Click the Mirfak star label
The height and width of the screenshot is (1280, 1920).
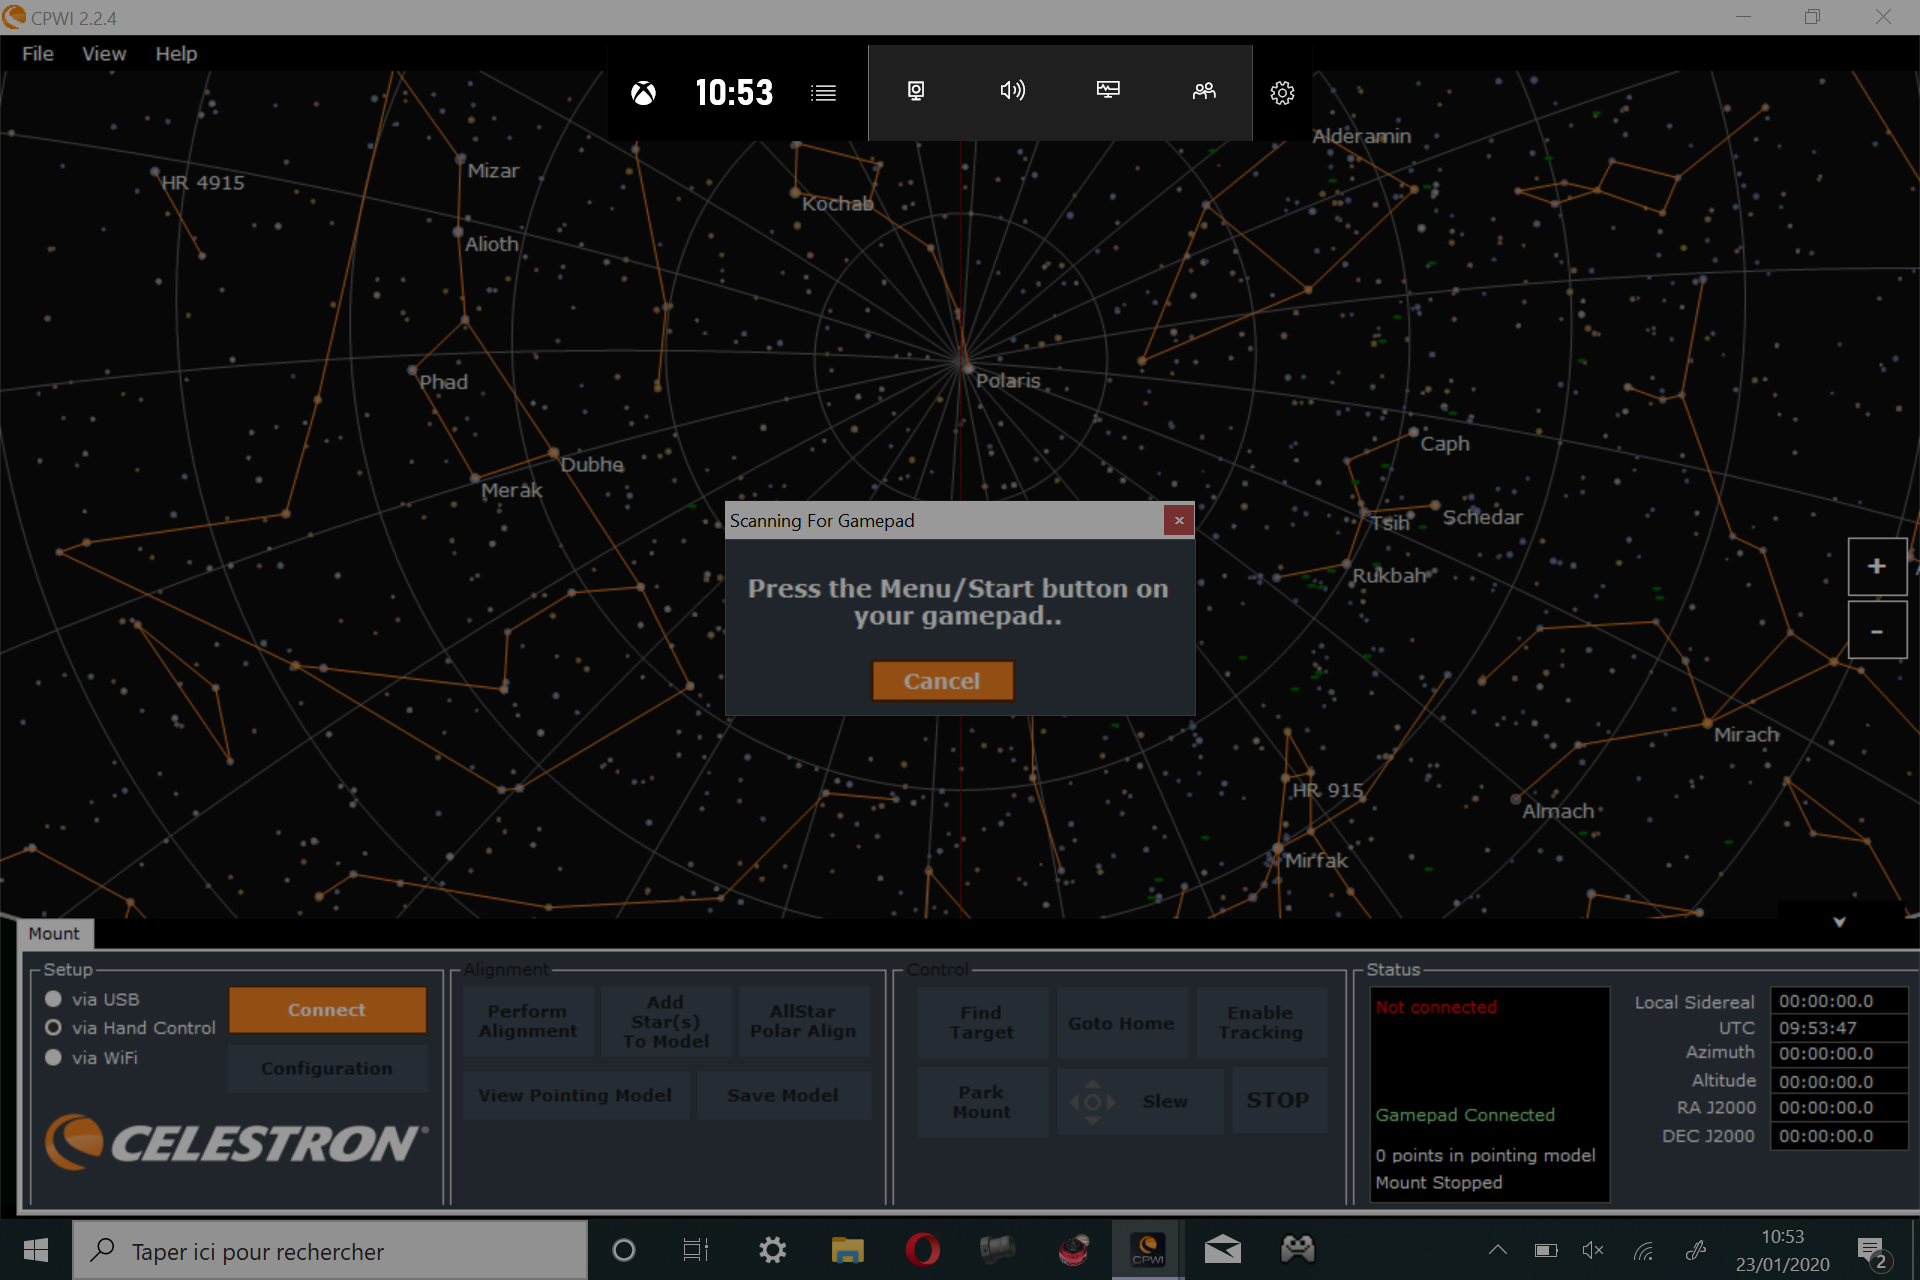pyautogui.click(x=1316, y=861)
